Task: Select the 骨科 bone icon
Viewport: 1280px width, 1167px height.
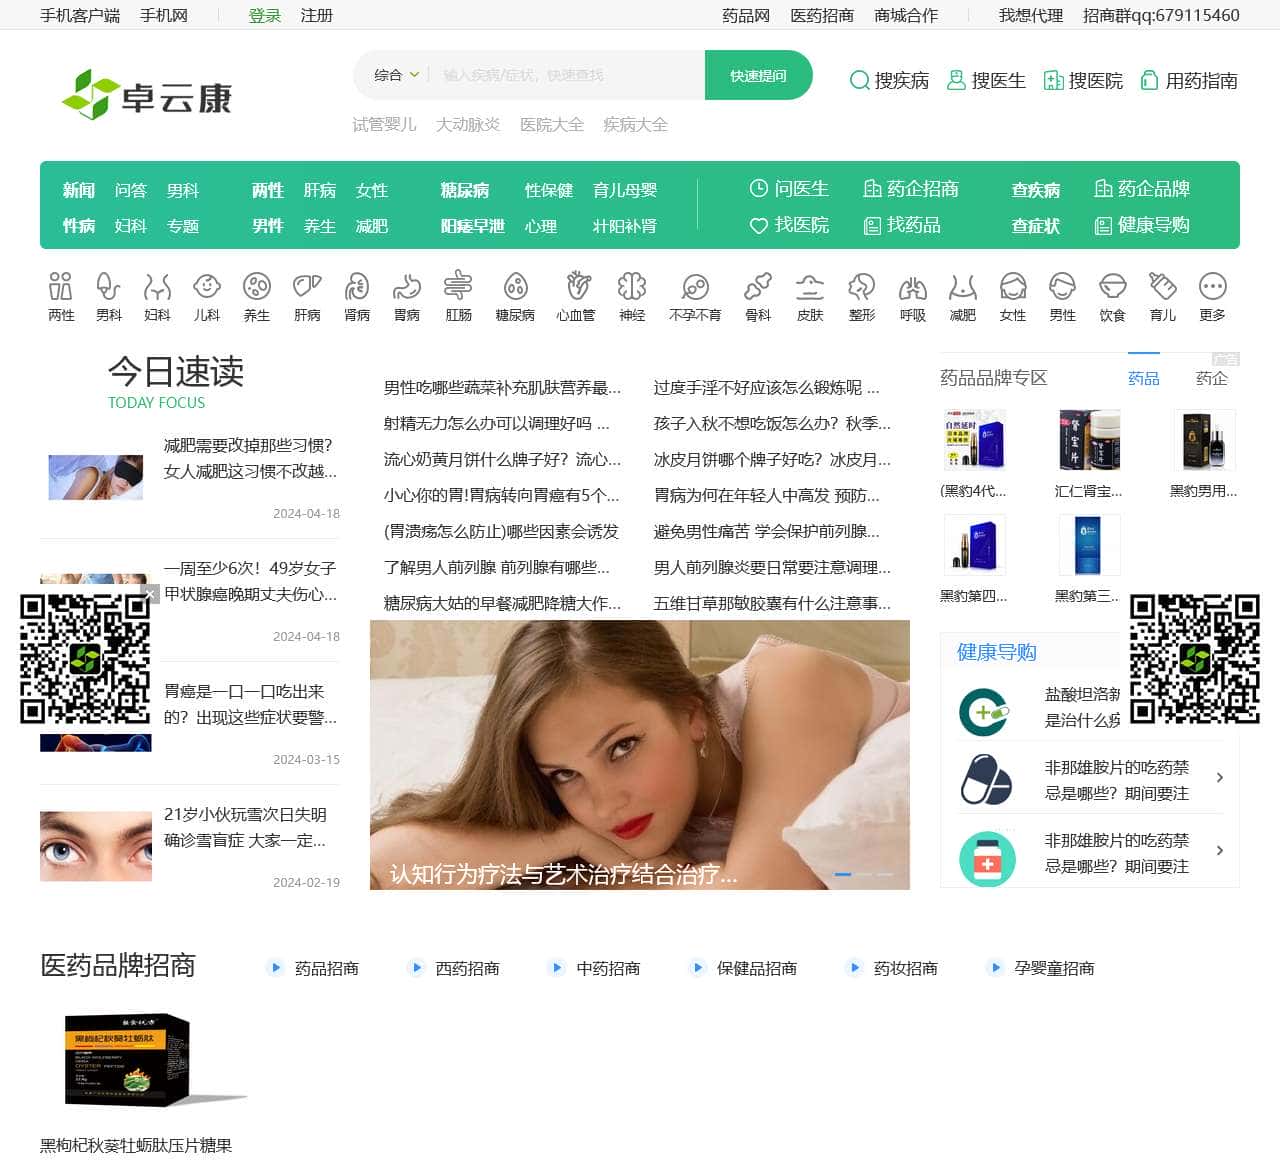Action: tap(758, 287)
